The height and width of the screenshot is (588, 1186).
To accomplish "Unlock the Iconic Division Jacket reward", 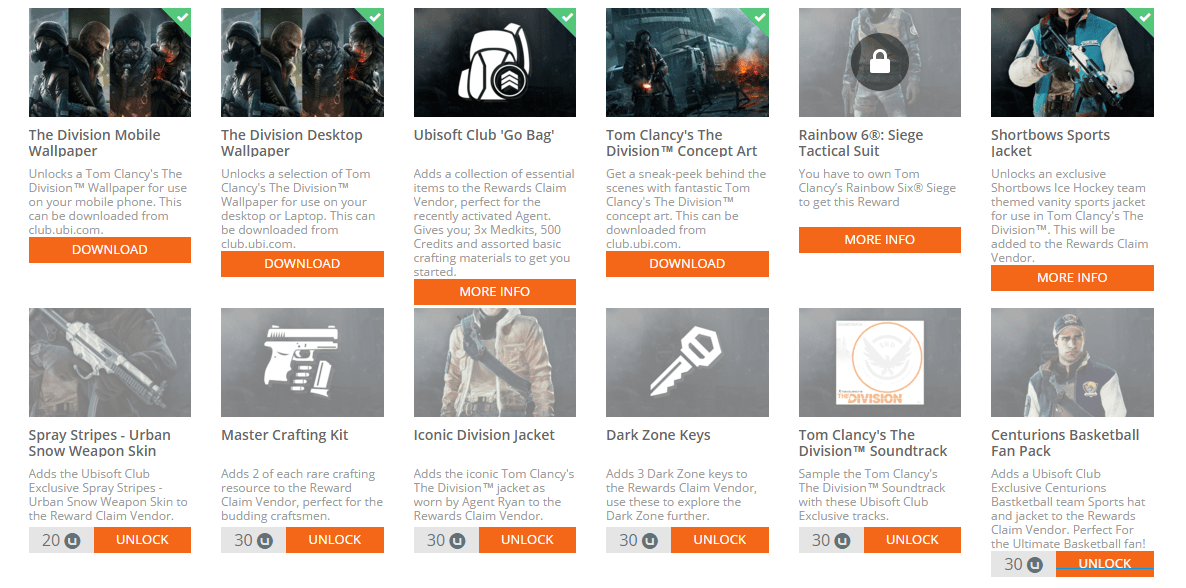I will (527, 540).
